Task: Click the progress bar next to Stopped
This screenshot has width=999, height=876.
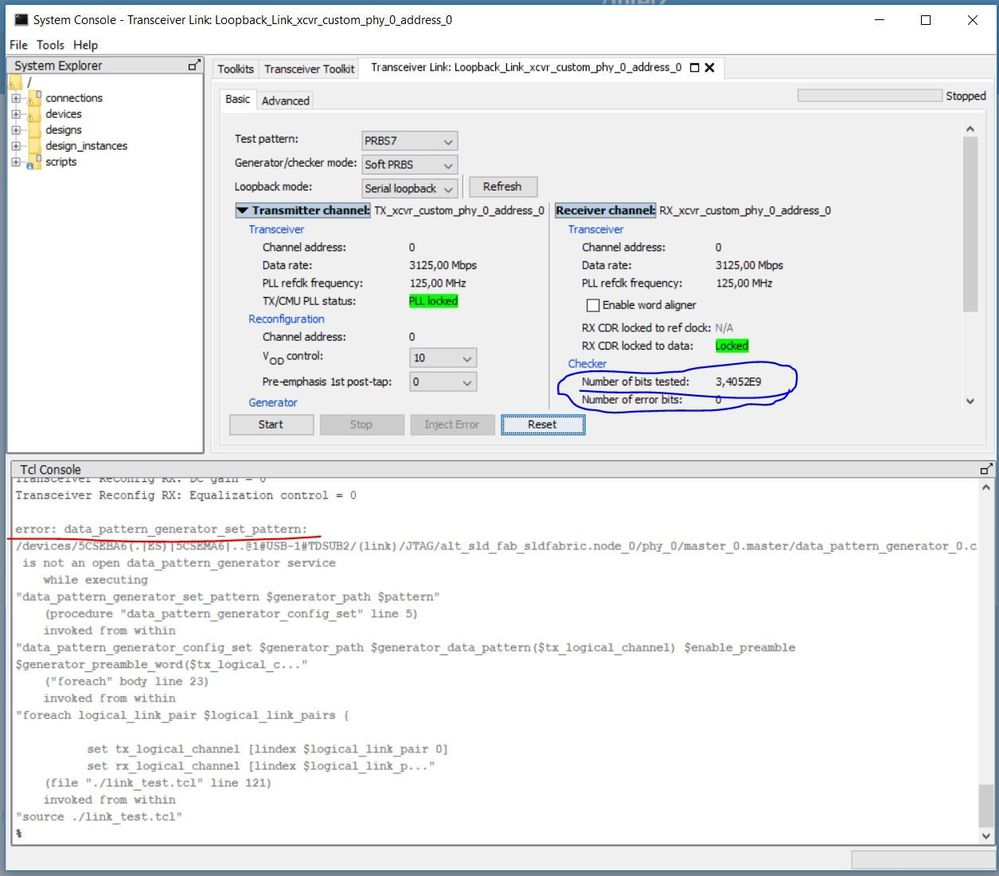Action: pos(870,96)
